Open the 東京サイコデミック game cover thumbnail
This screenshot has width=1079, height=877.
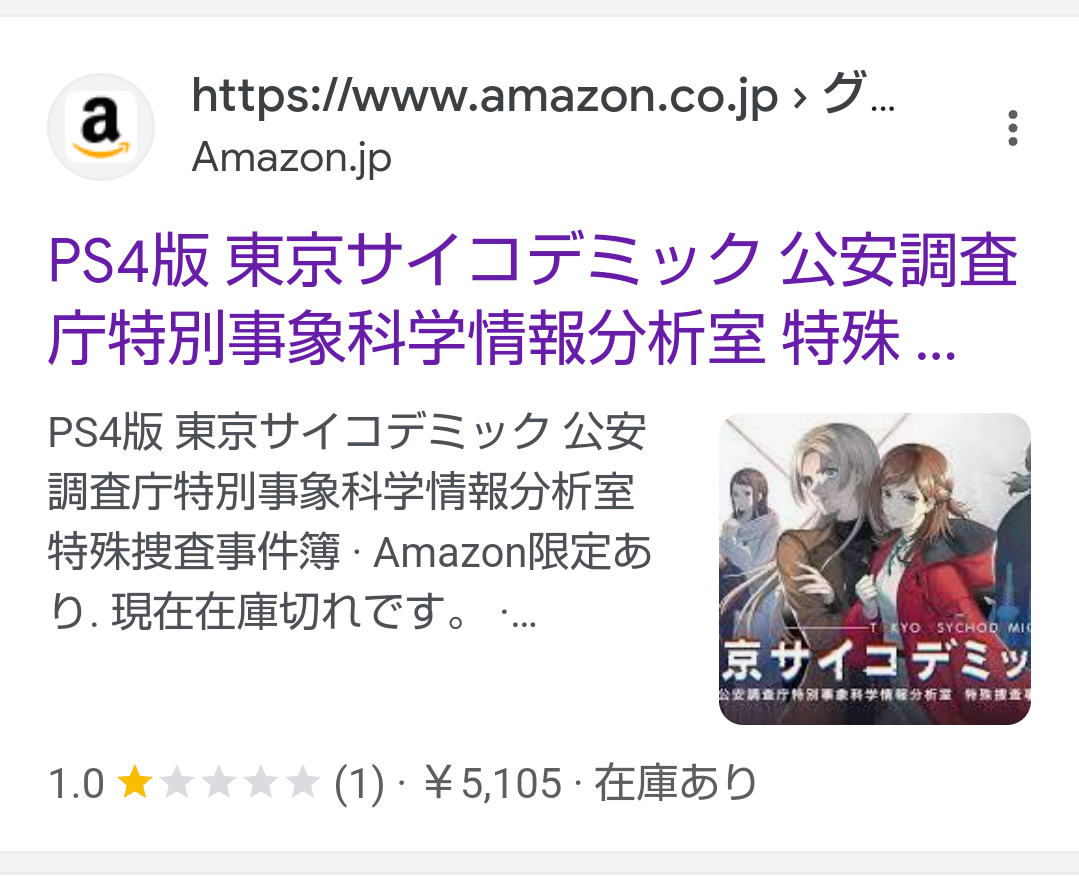click(x=875, y=569)
